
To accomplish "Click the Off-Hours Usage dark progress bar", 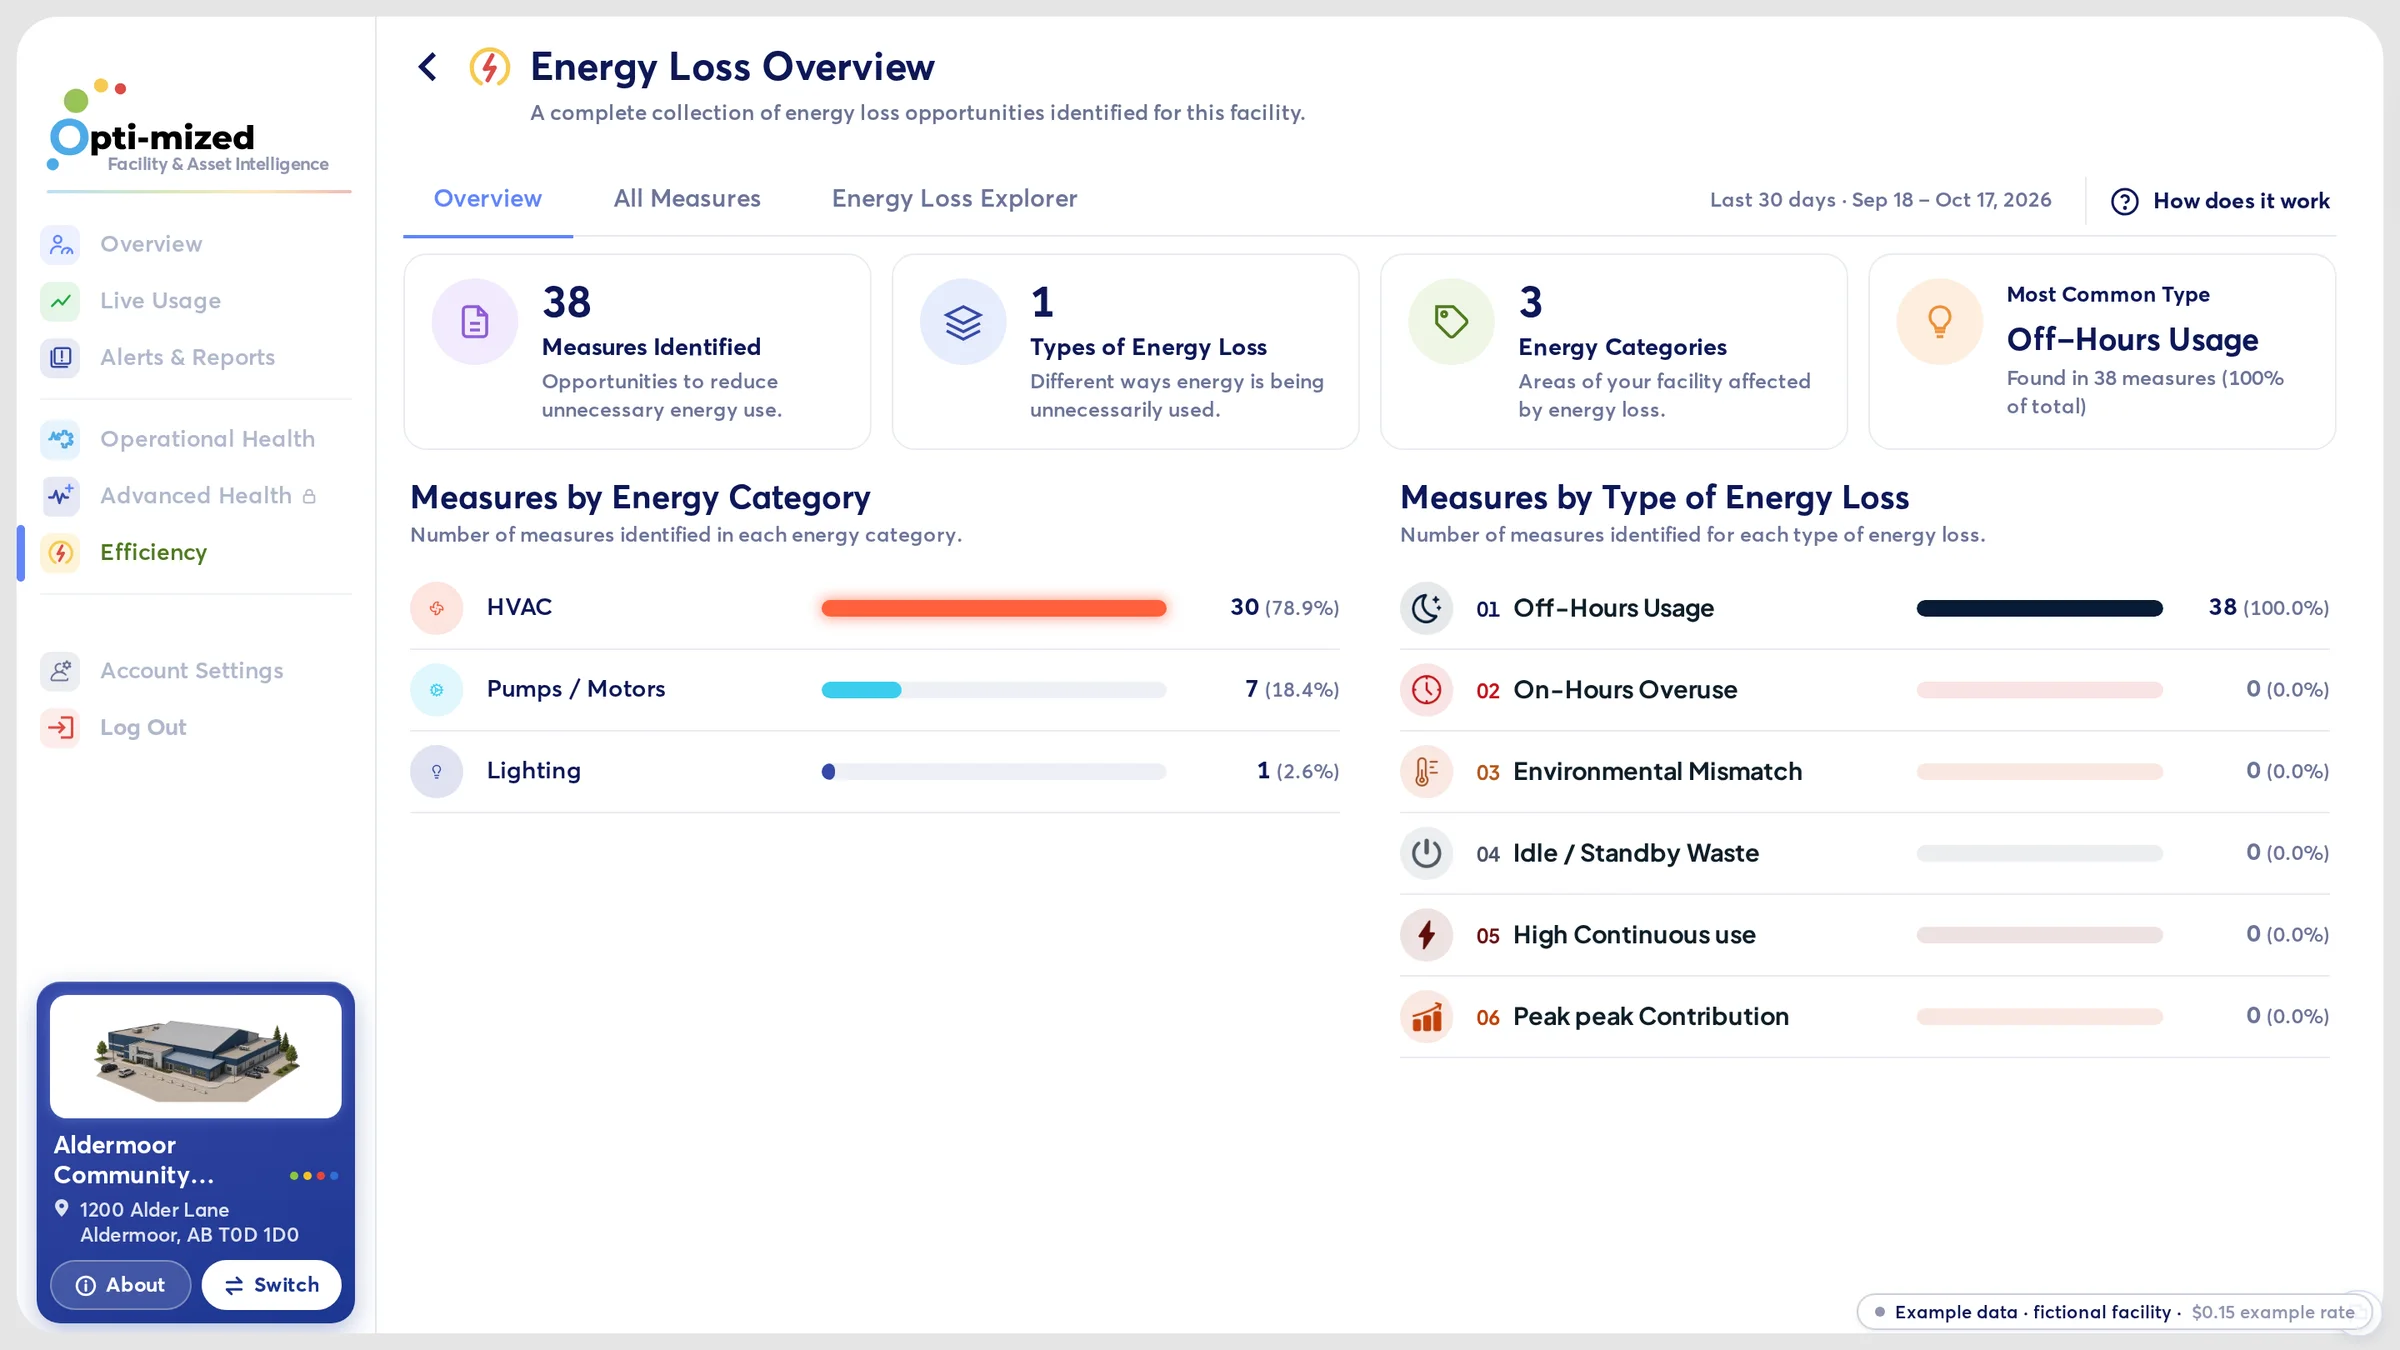I will click(2039, 608).
